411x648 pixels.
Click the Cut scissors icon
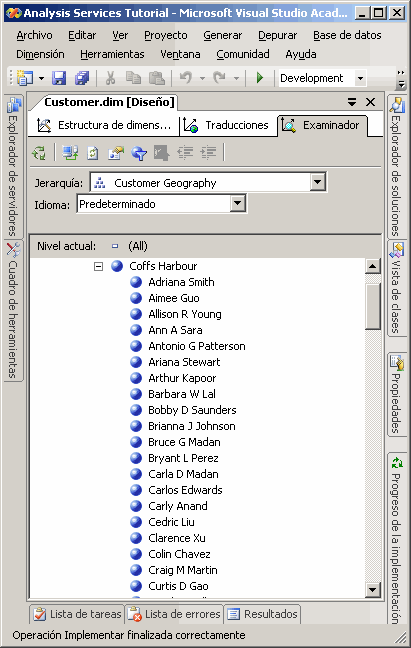coord(110,78)
